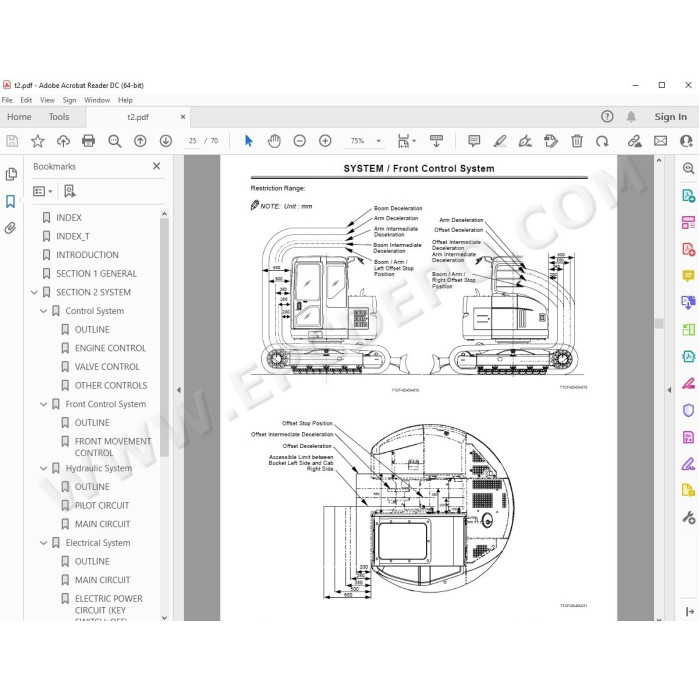Open the Help menu
700x700 pixels.
[x=125, y=100]
